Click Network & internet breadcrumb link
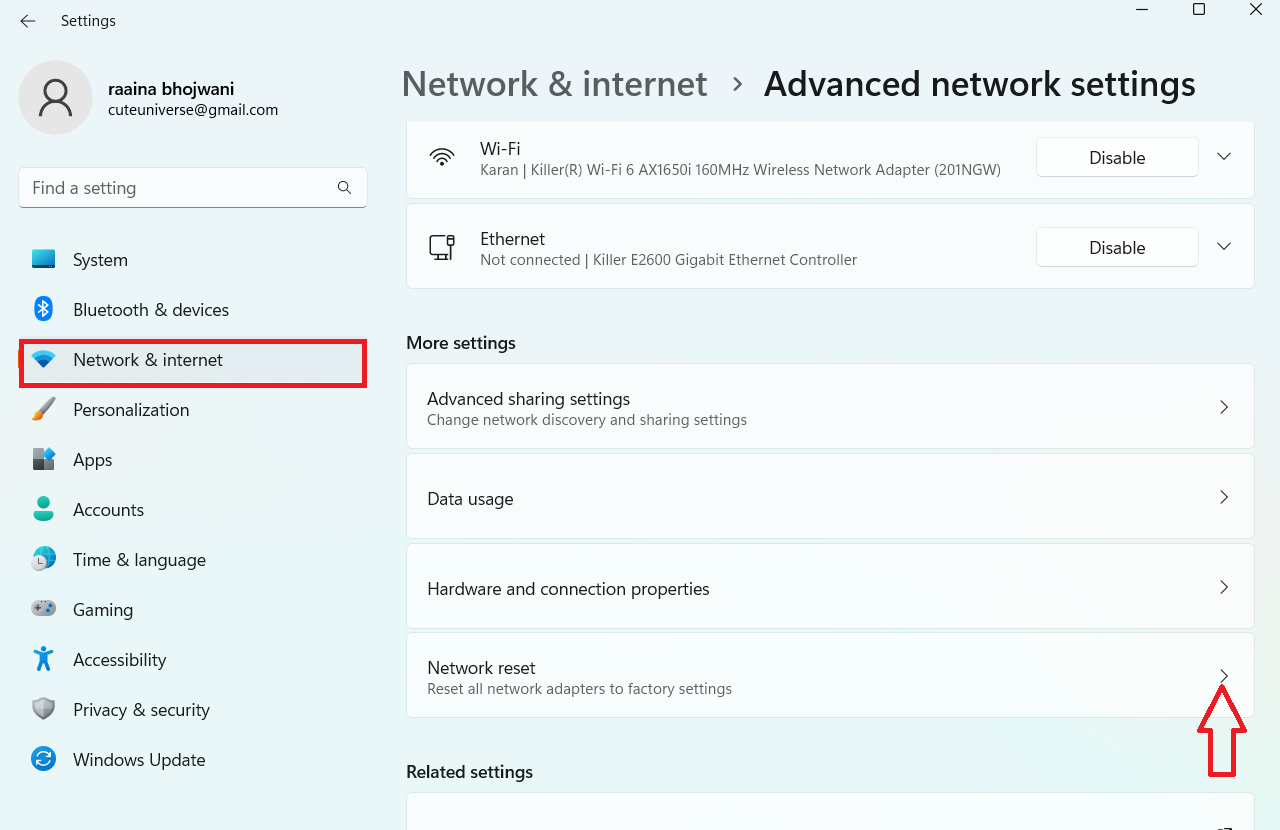This screenshot has width=1280, height=830. click(x=554, y=84)
